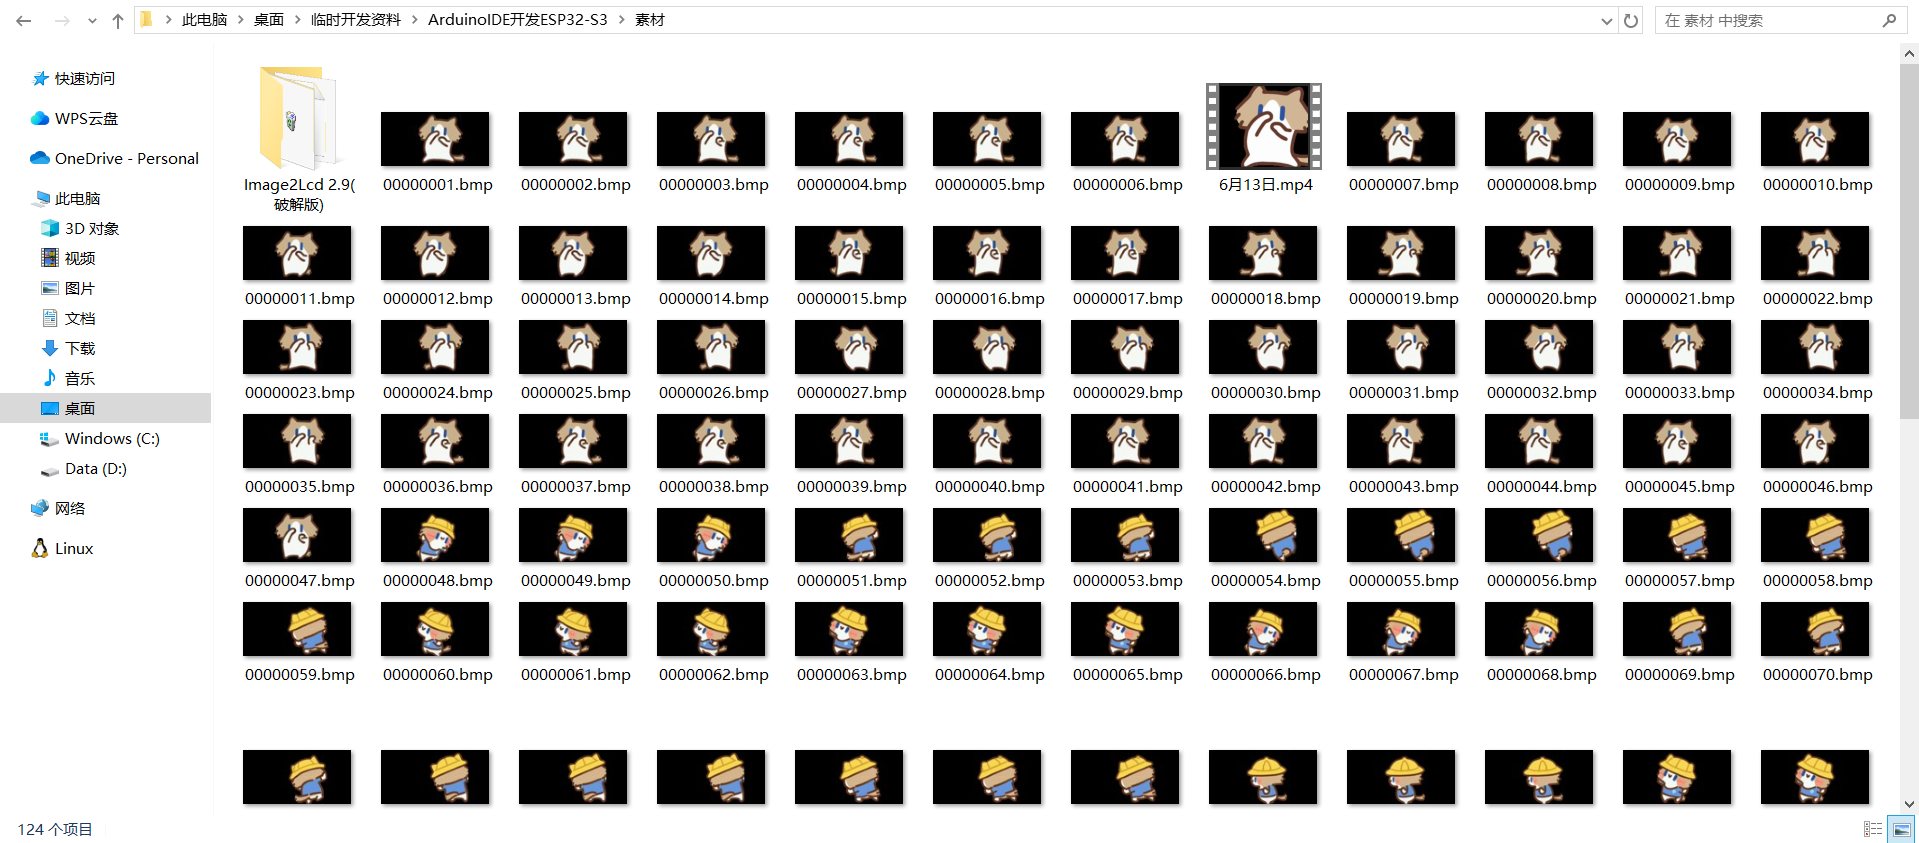The width and height of the screenshot is (1919, 843).
Task: Click the 00000025.bmp filename label
Action: tap(576, 393)
